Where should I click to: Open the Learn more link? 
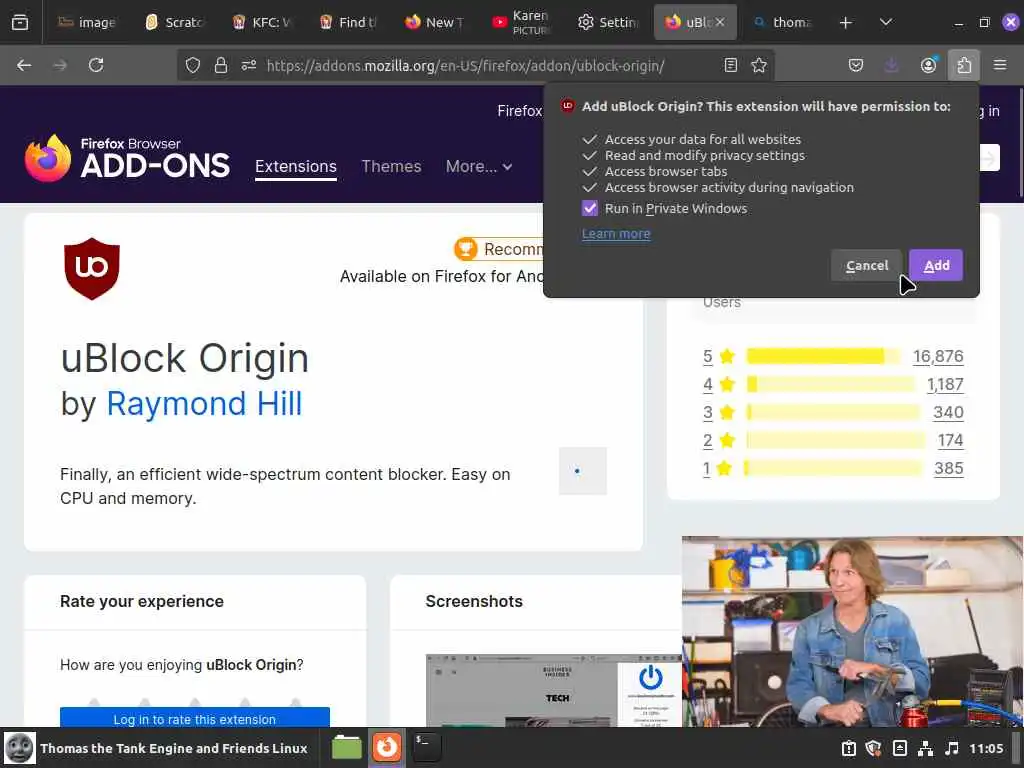tap(616, 234)
